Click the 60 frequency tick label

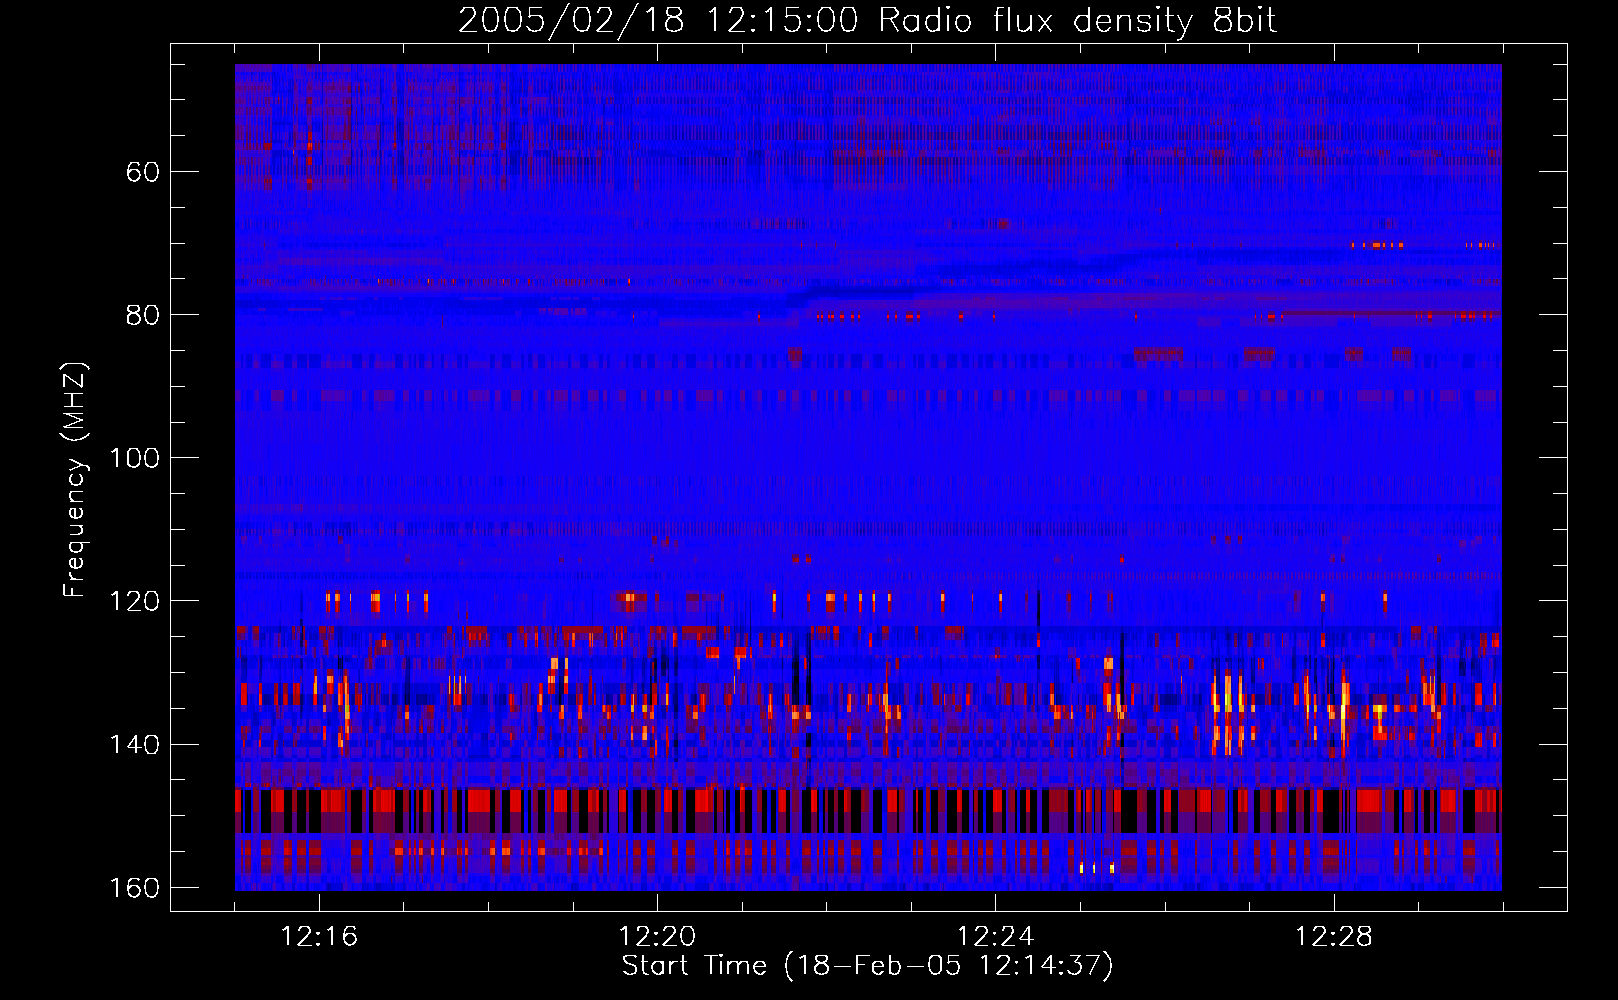click(143, 172)
